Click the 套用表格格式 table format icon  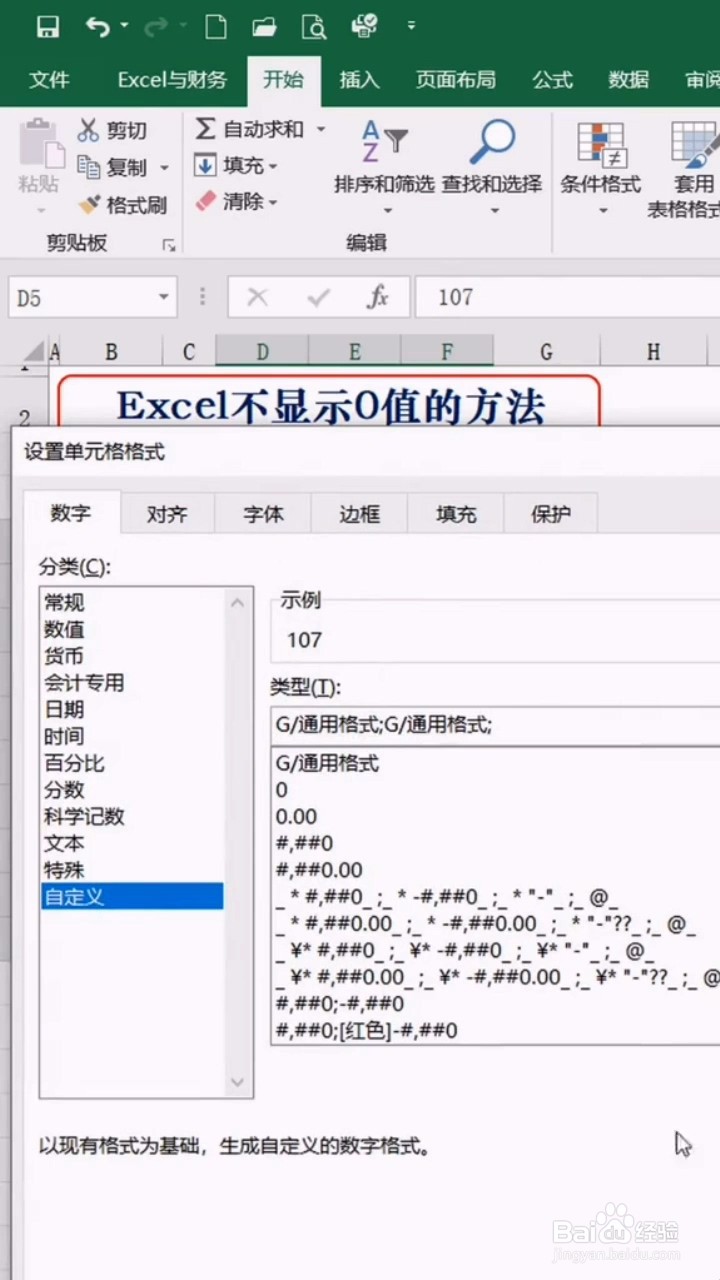694,145
